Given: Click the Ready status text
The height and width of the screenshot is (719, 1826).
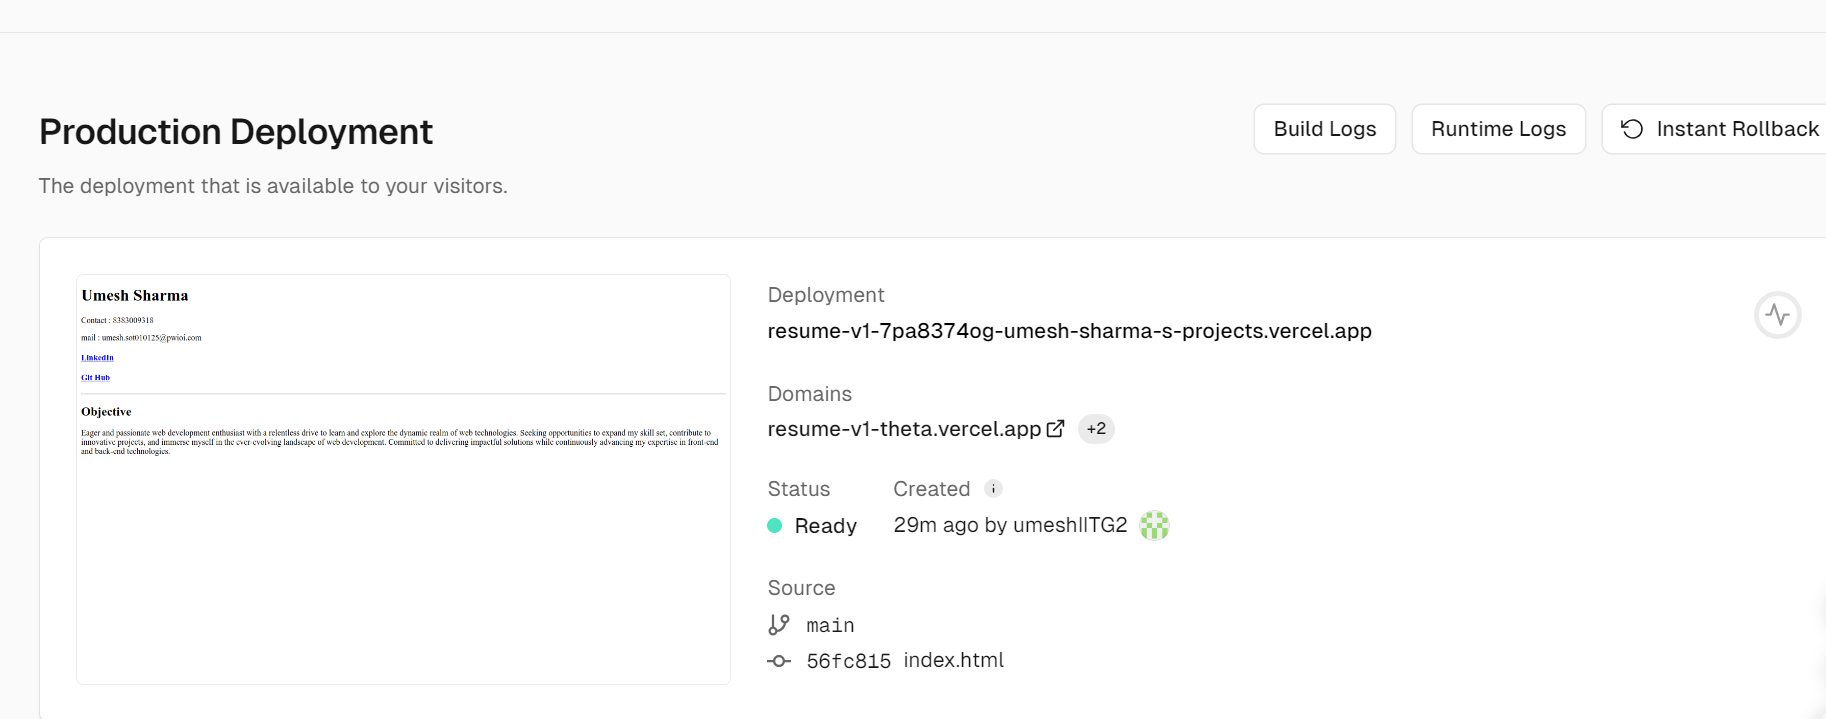Looking at the screenshot, I should 825,526.
